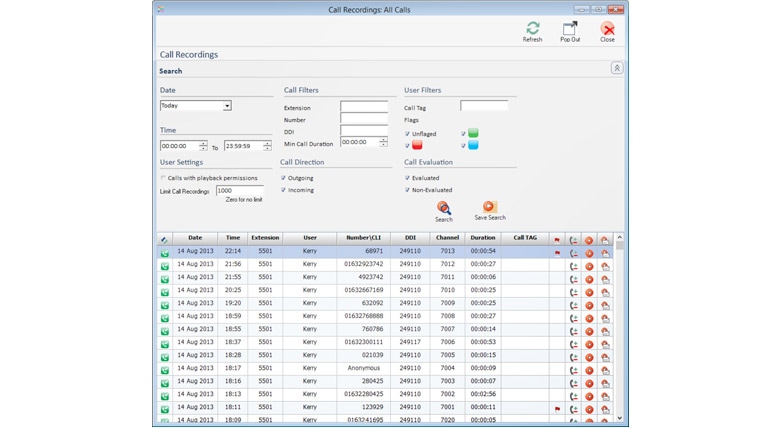Click the Call TAG column header
This screenshot has height=428, width=768.
click(x=525, y=238)
